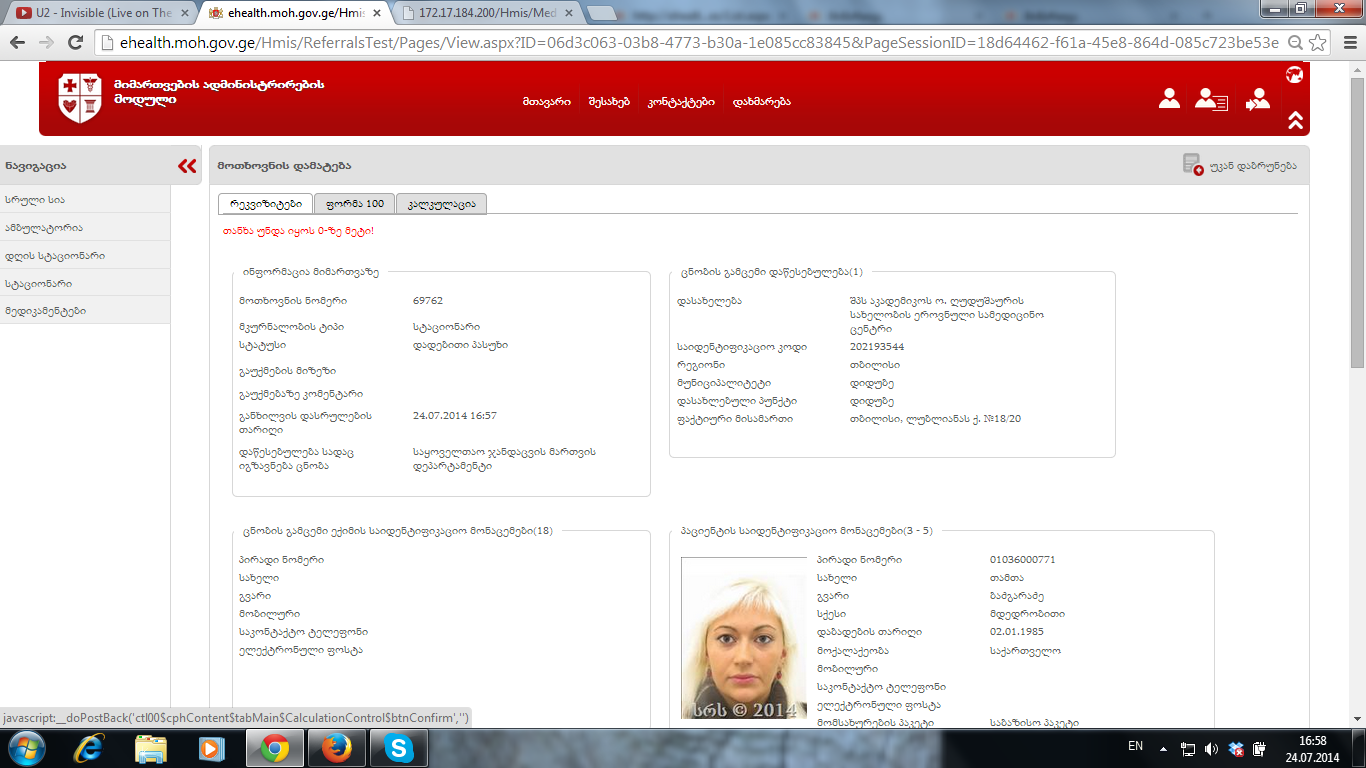Reload the page using browser refresh button
The width and height of the screenshot is (1366, 768).
point(75,43)
